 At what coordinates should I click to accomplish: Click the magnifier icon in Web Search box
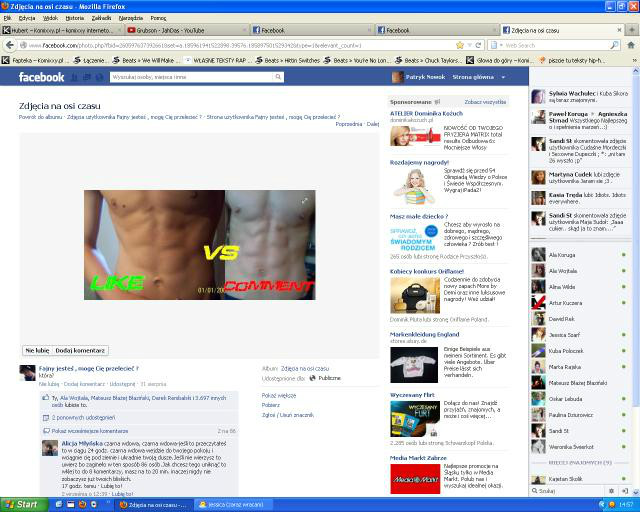point(614,45)
